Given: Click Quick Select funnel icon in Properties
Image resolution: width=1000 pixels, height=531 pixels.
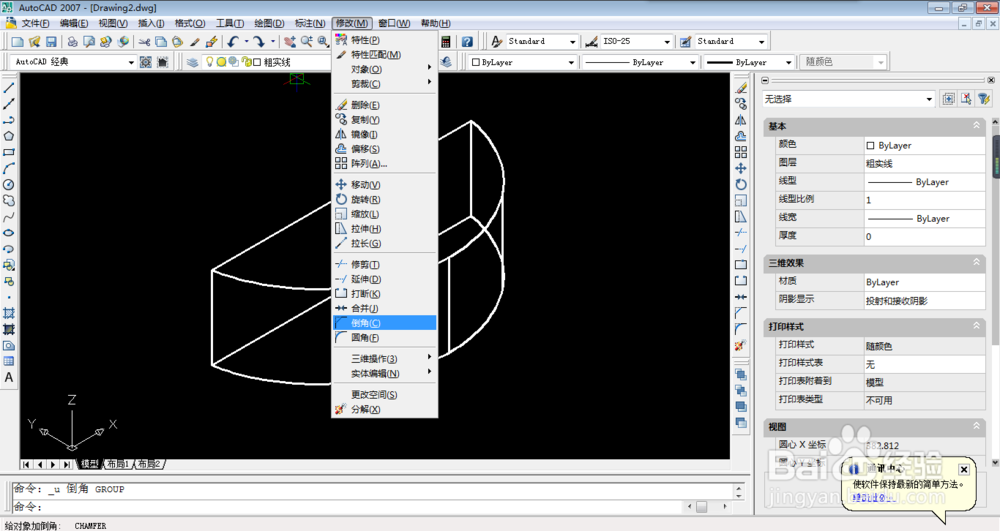Looking at the screenshot, I should coord(984,99).
